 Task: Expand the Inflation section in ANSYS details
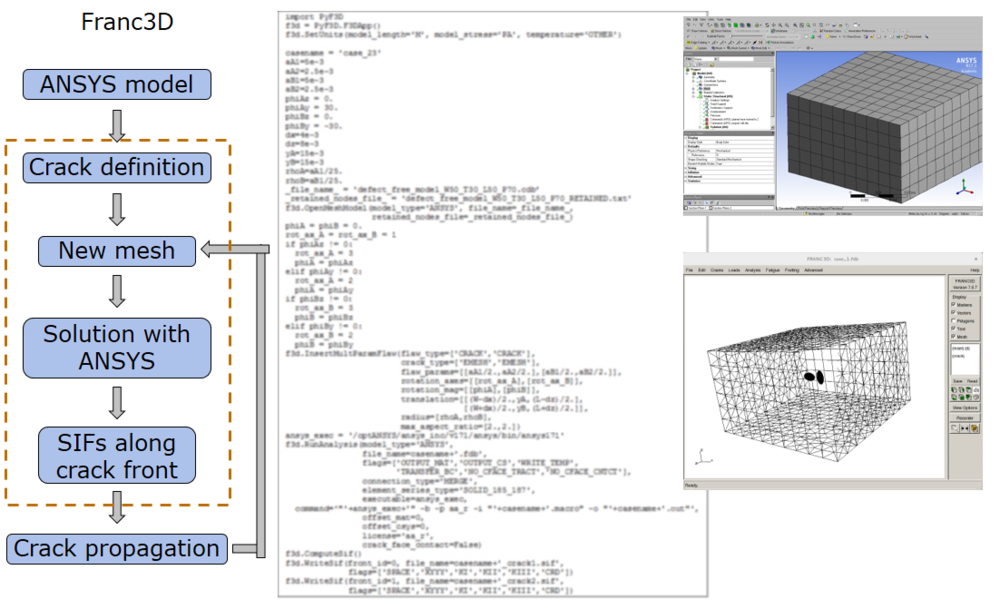pos(686,172)
